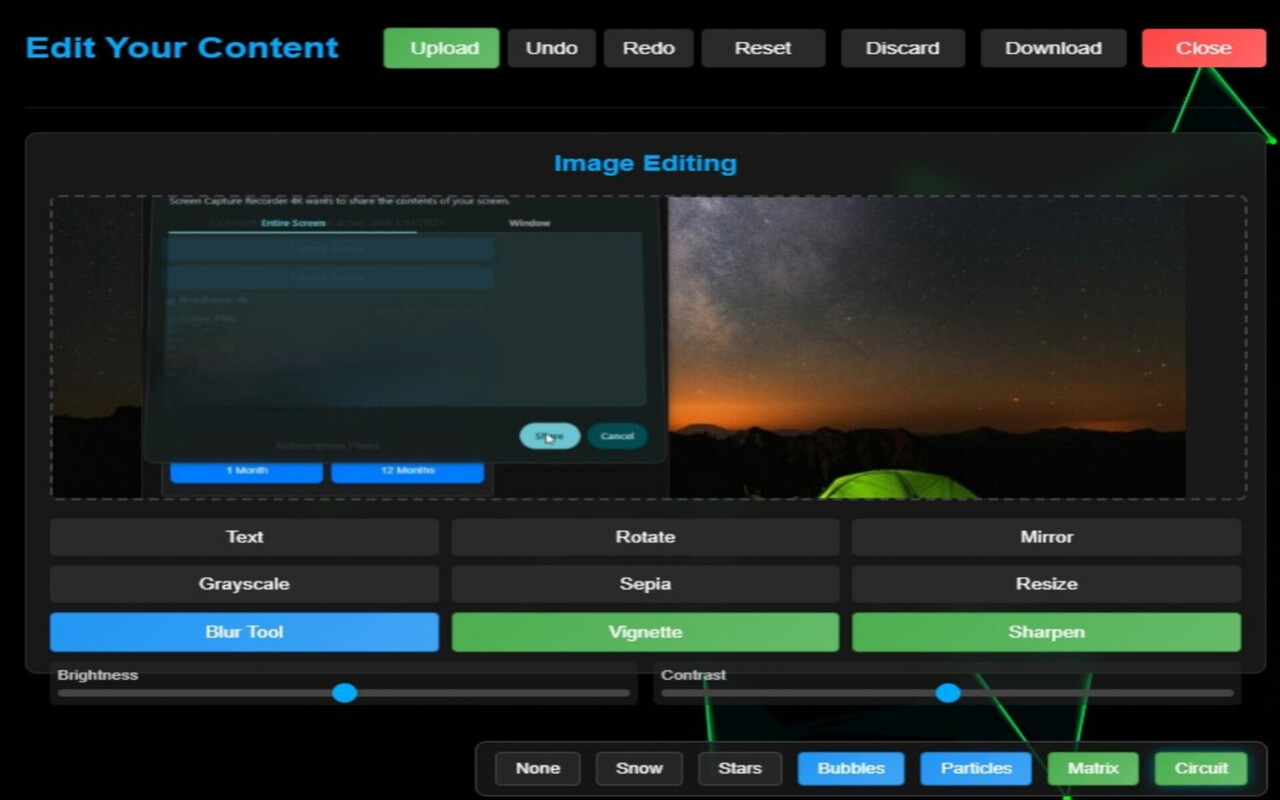Click the Window tab in preview
Image resolution: width=1280 pixels, height=800 pixels.
(530, 223)
